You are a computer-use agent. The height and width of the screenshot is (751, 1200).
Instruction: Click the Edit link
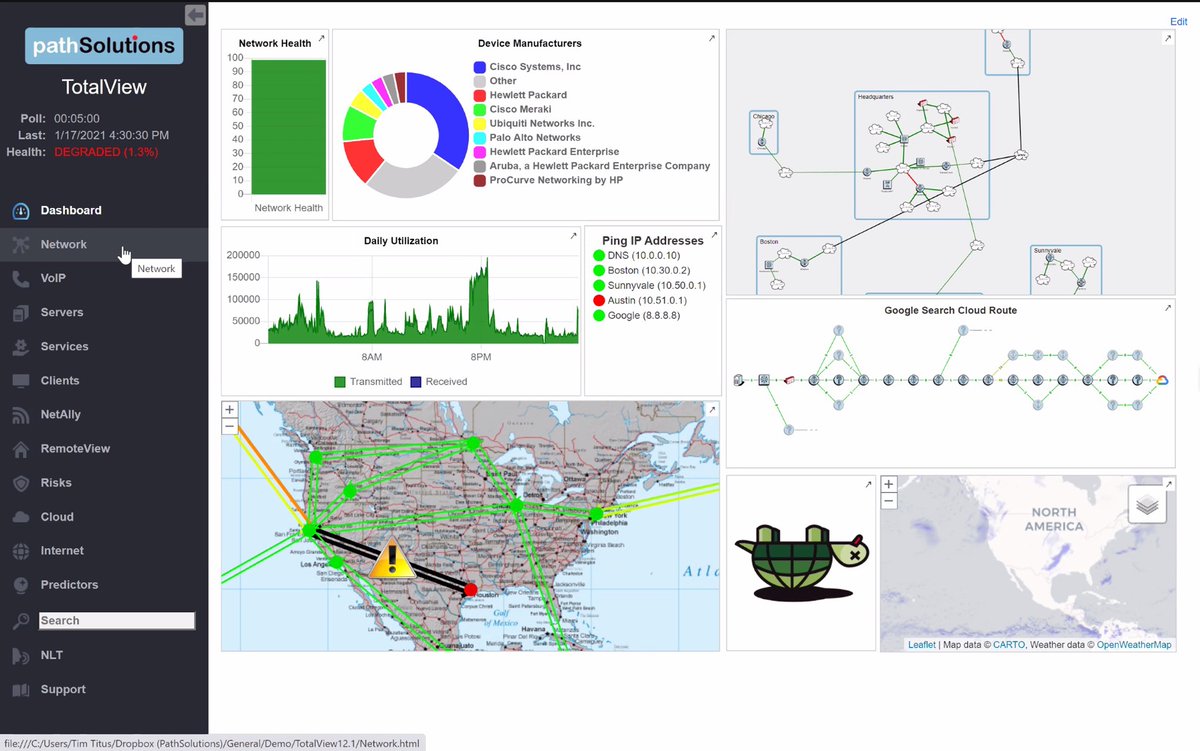(1178, 22)
